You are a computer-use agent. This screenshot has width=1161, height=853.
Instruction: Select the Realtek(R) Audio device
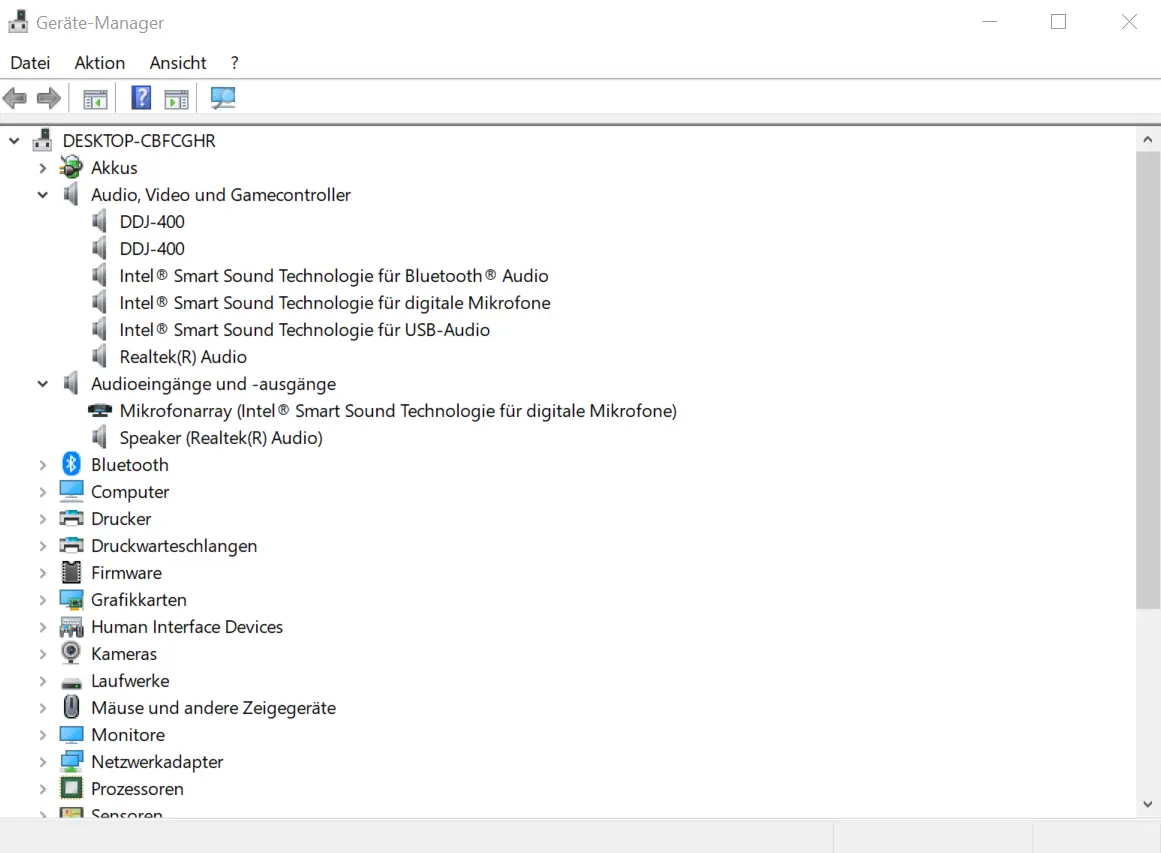(183, 357)
